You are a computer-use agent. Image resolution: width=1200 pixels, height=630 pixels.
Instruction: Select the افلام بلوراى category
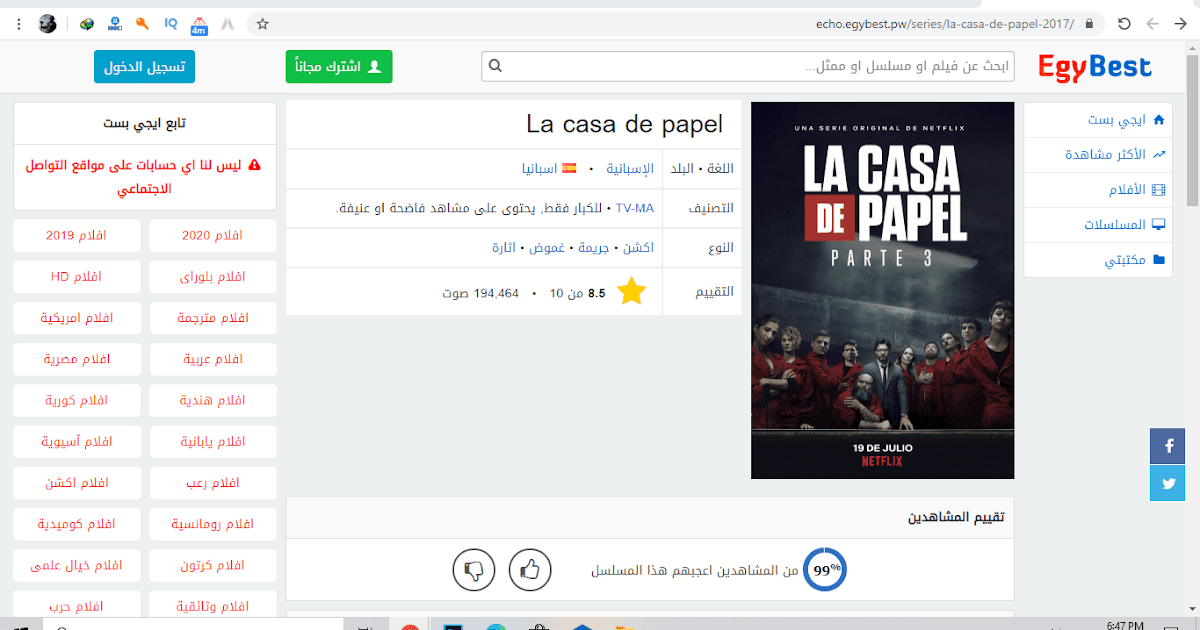[213, 277]
